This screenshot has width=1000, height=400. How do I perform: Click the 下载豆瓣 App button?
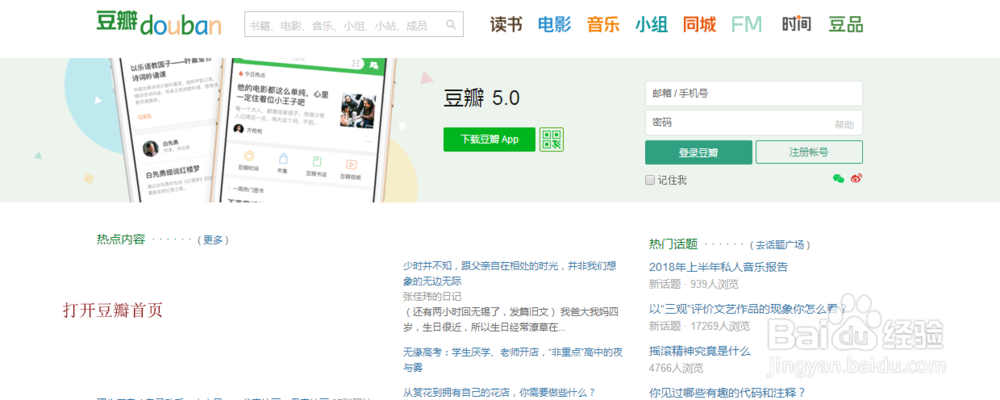[489, 139]
